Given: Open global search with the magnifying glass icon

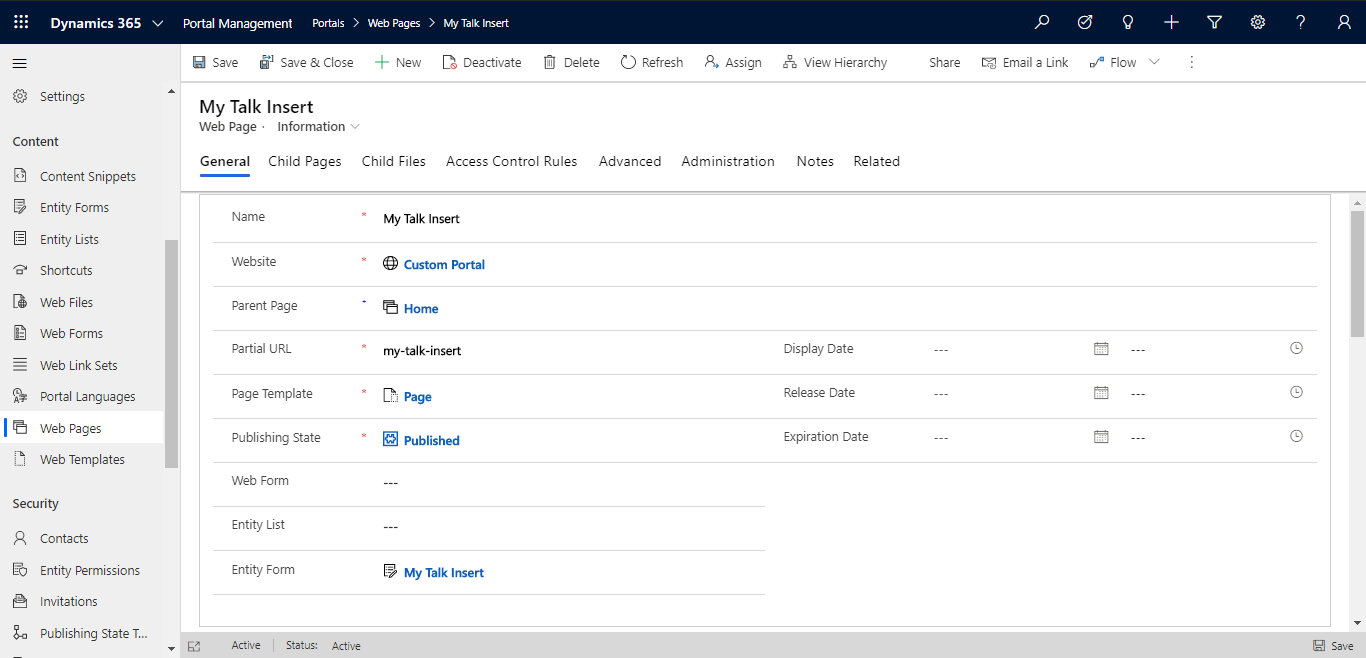Looking at the screenshot, I should point(1042,21).
